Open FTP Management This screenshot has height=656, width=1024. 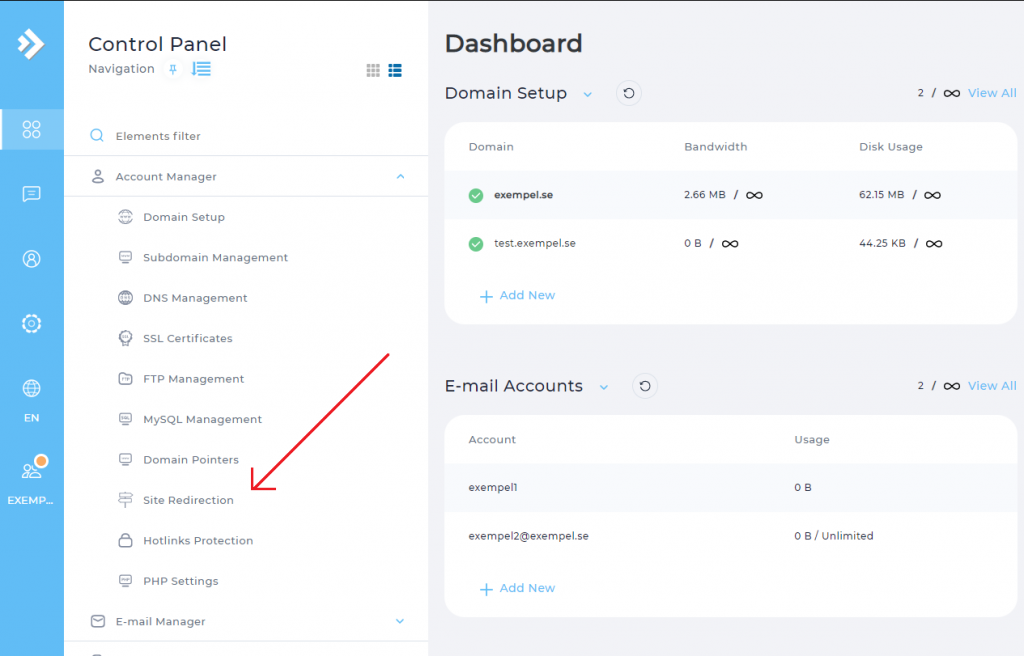pos(193,379)
